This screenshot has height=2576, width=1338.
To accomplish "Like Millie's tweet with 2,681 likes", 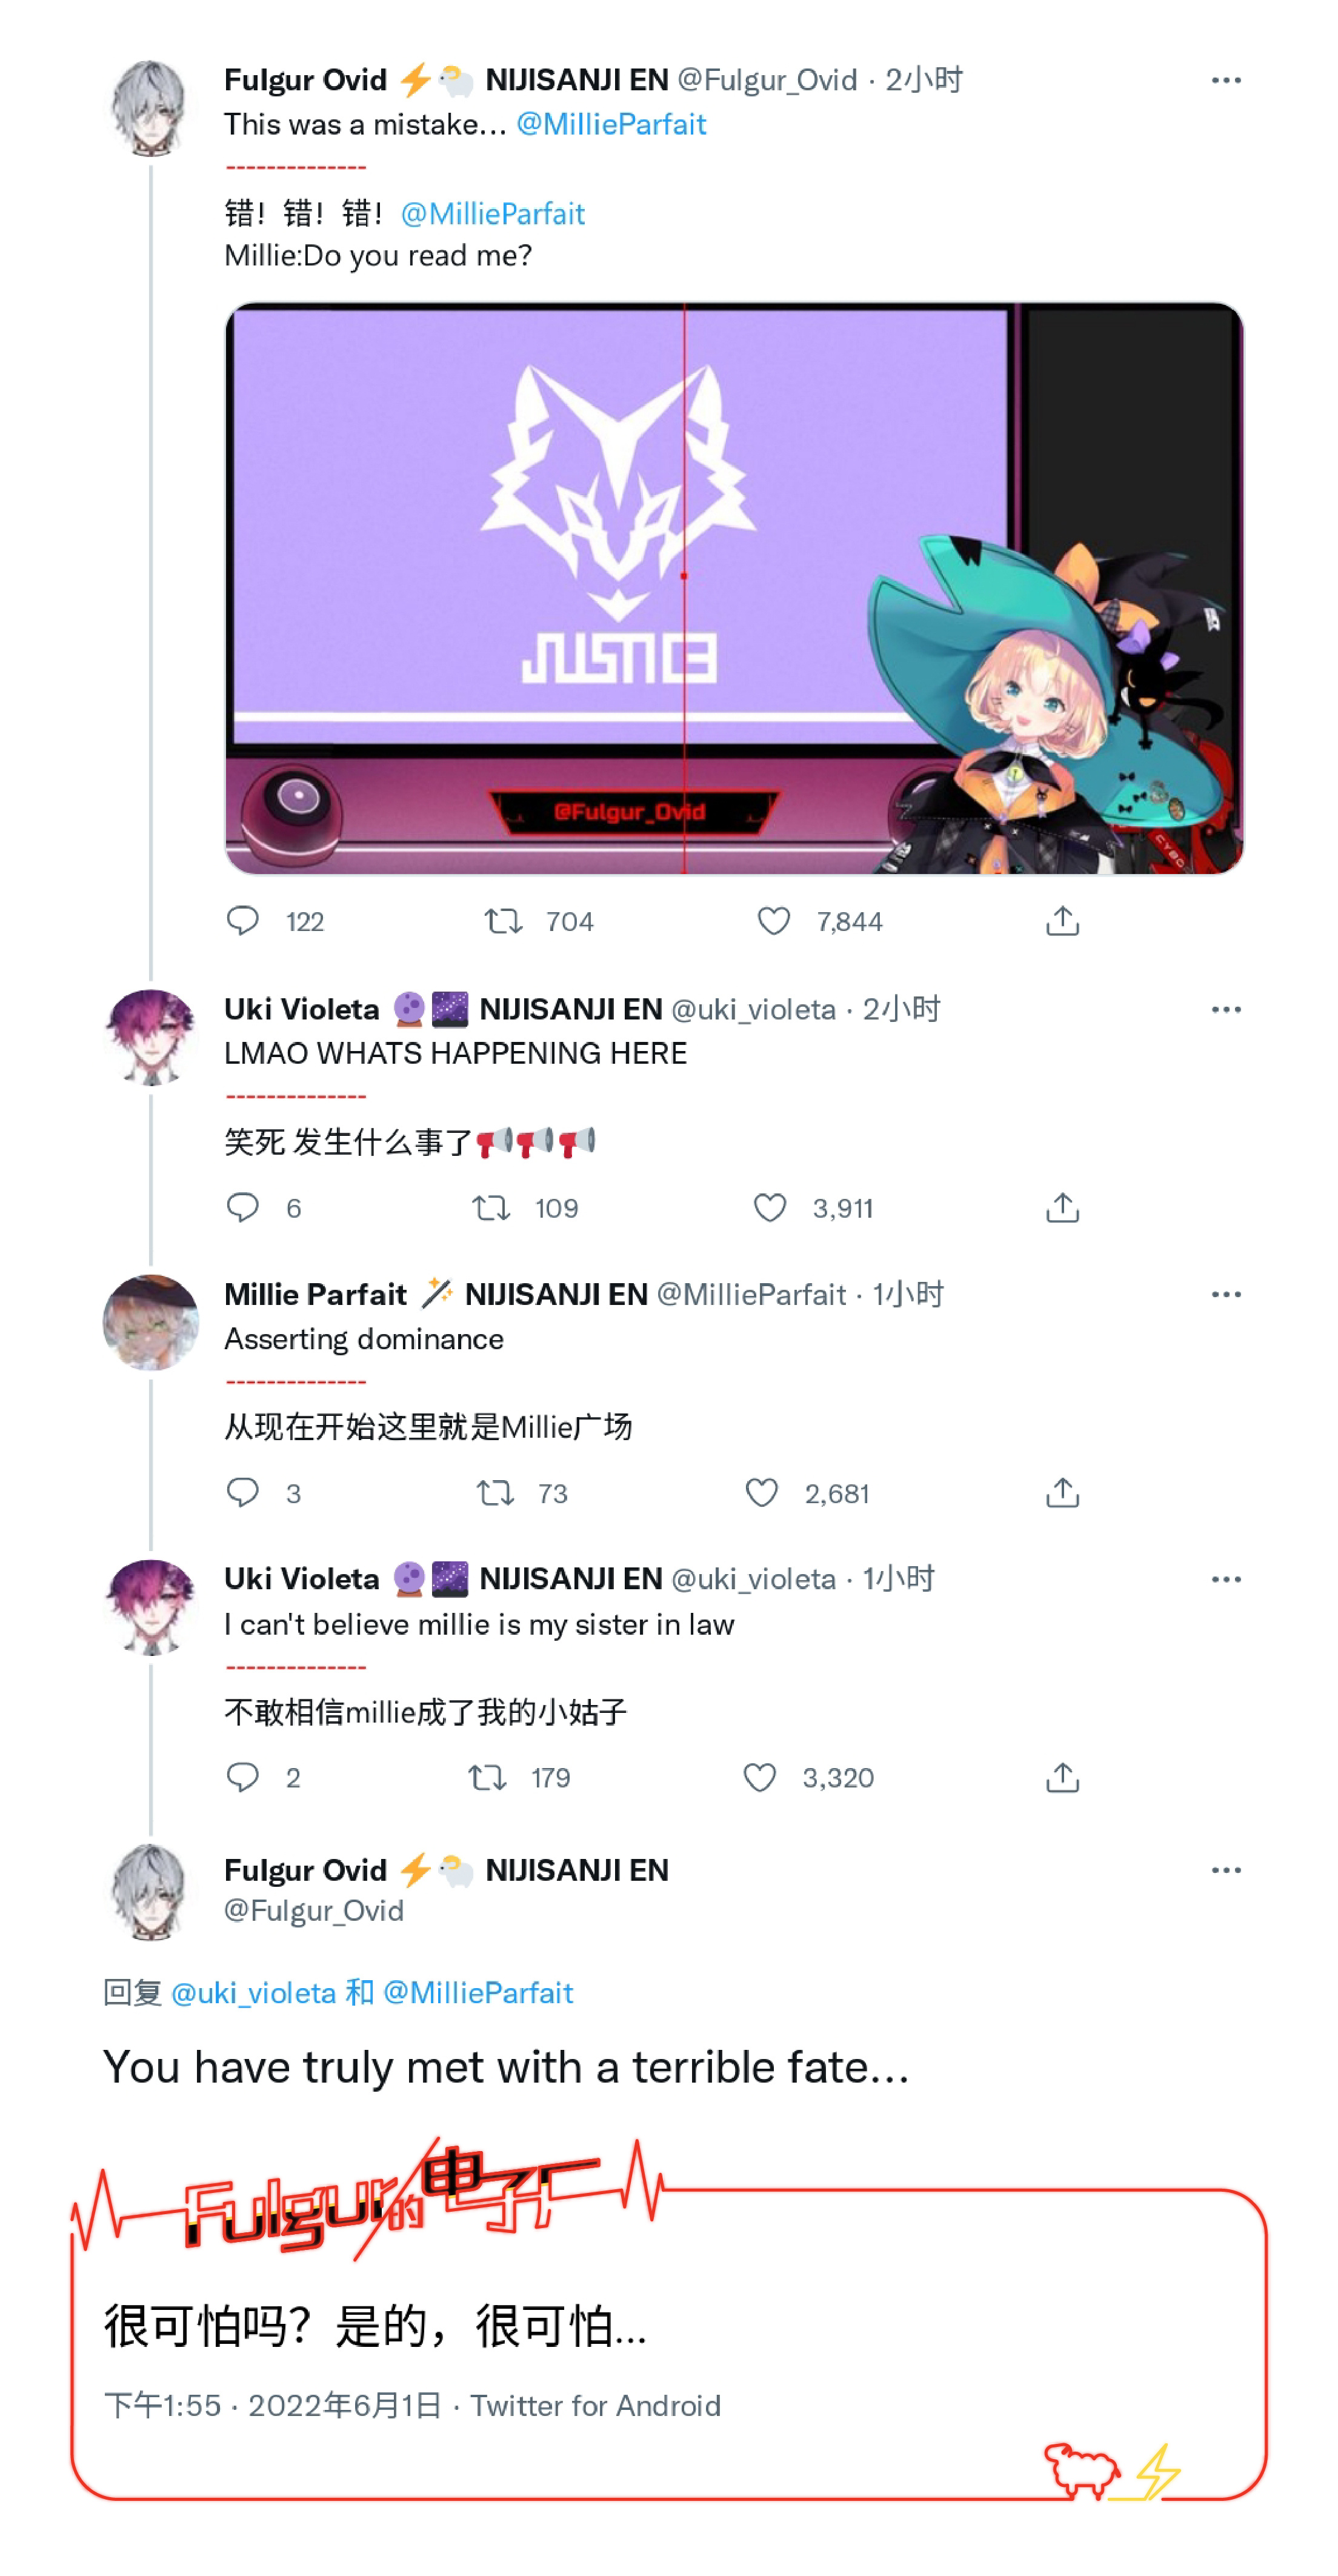I will coord(761,1492).
